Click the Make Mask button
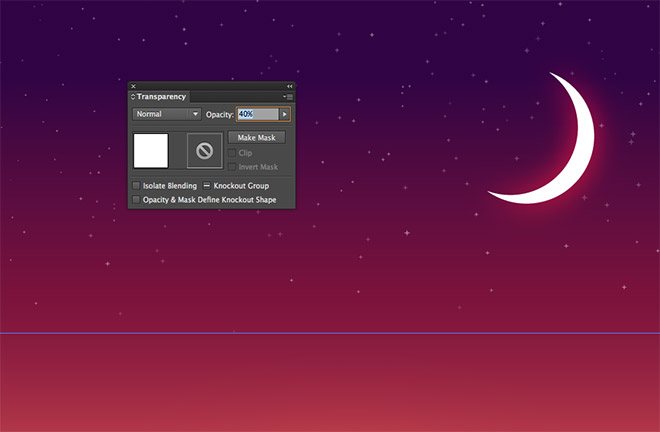Screen dimensions: 660x432 click(256, 137)
